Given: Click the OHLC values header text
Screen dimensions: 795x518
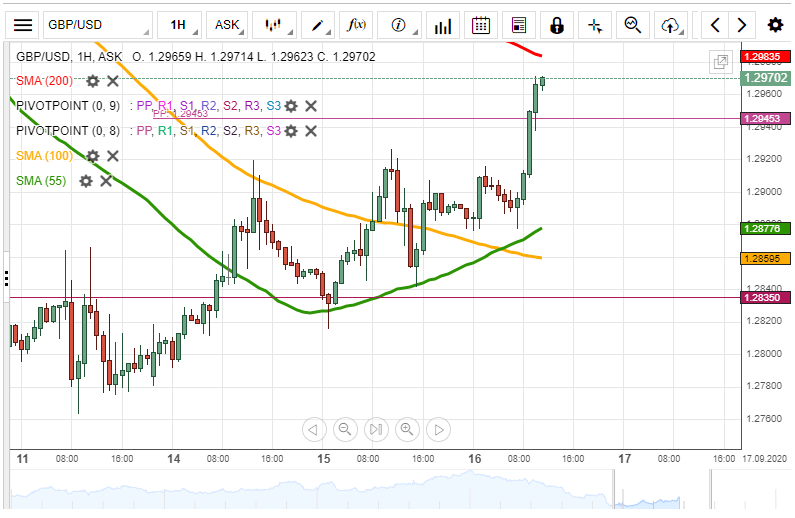Looking at the screenshot, I should tap(254, 57).
